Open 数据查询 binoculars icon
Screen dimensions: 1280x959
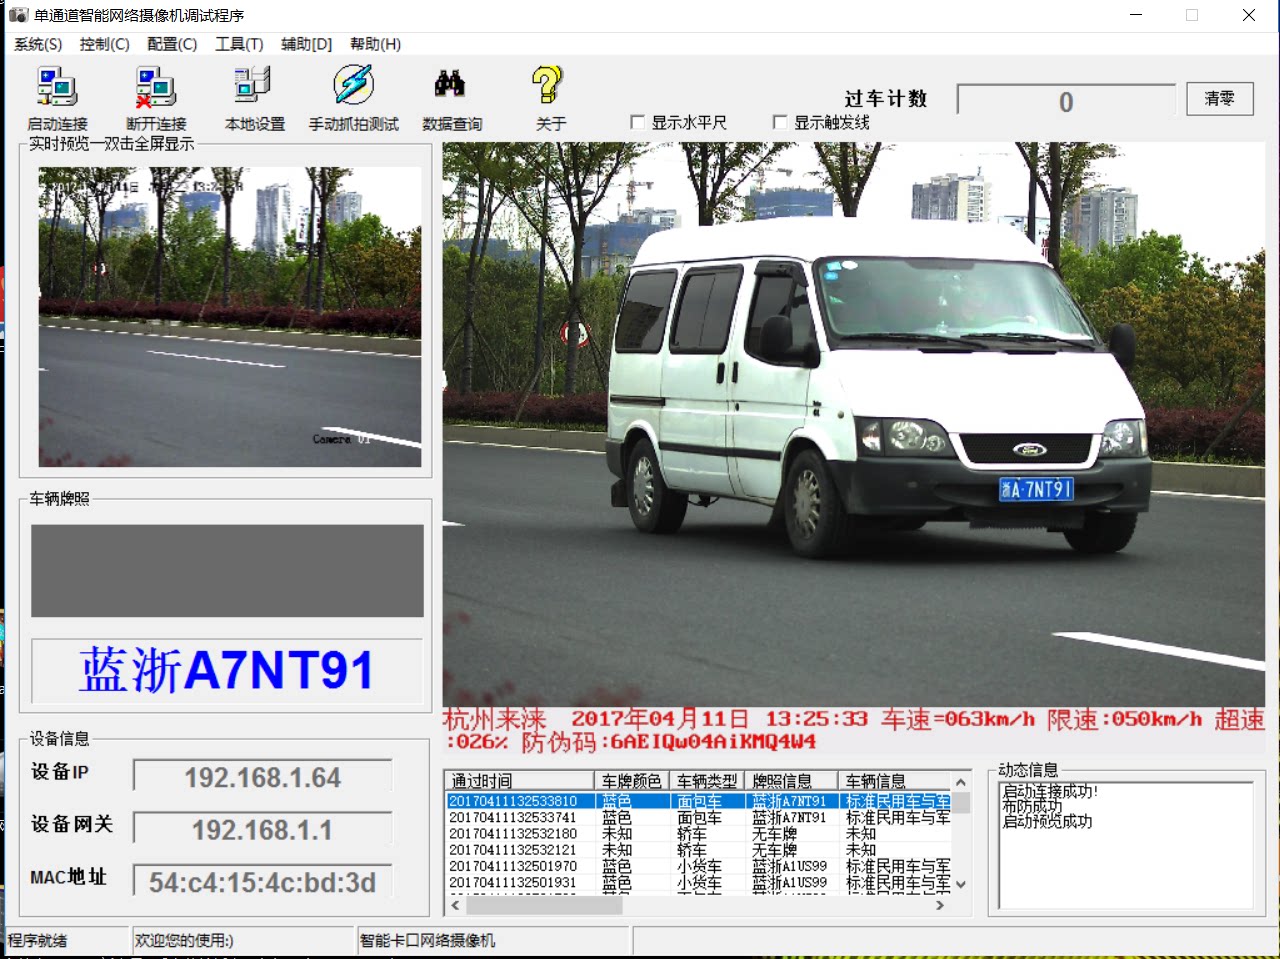tap(450, 84)
